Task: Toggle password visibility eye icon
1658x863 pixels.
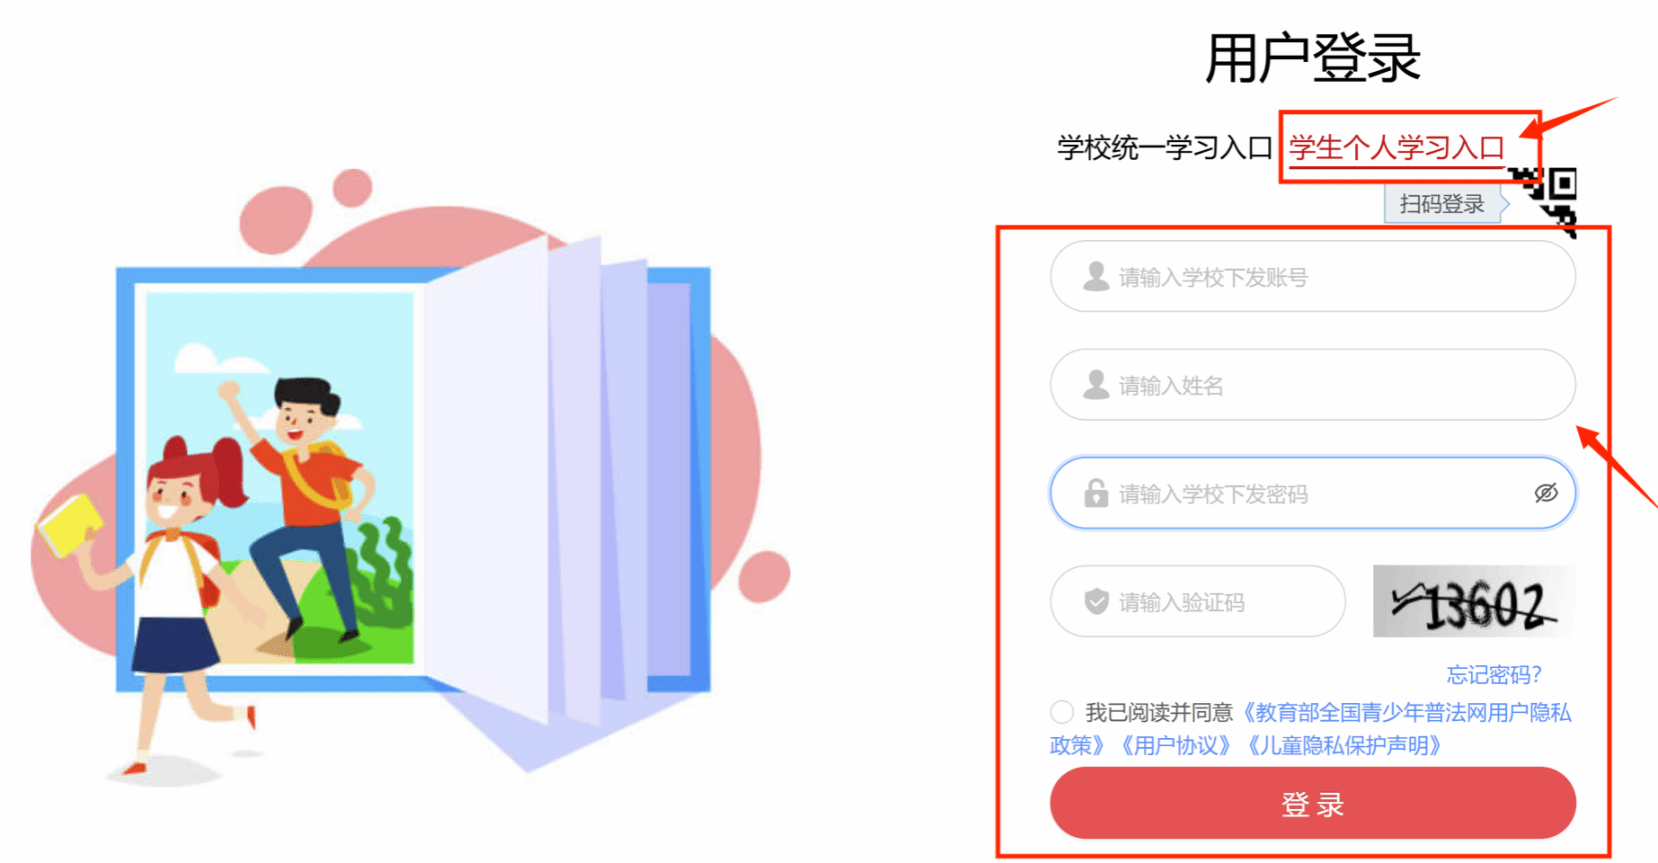Action: point(1546,493)
